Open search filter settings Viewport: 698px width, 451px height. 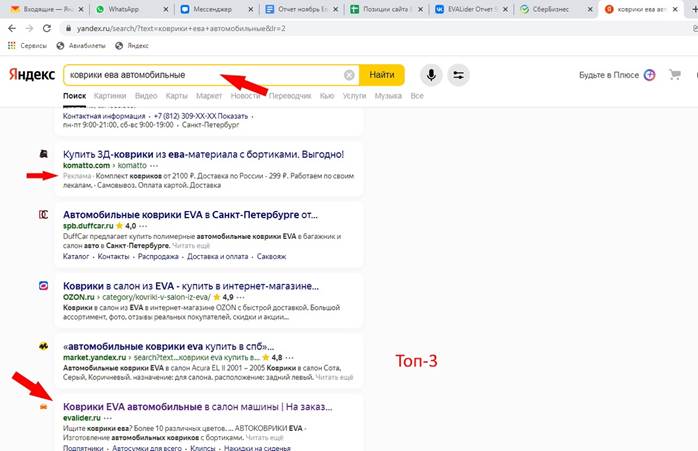(x=459, y=75)
